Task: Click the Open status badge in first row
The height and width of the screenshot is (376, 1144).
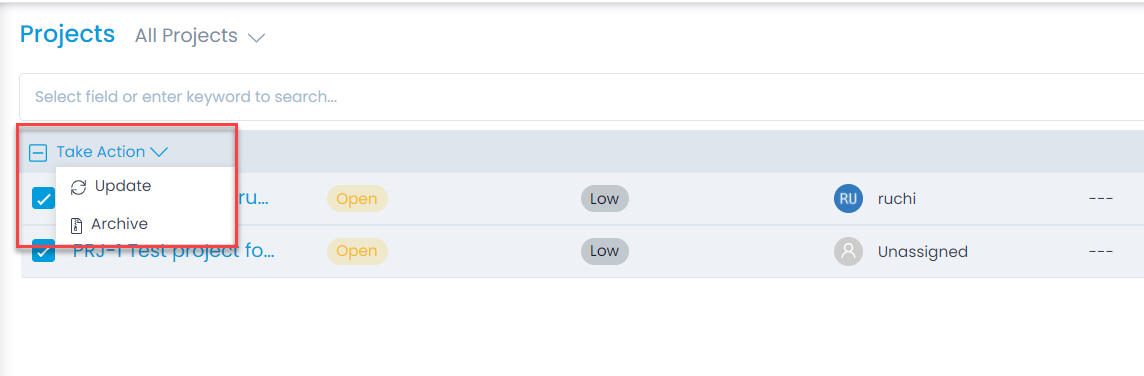Action: tap(357, 198)
